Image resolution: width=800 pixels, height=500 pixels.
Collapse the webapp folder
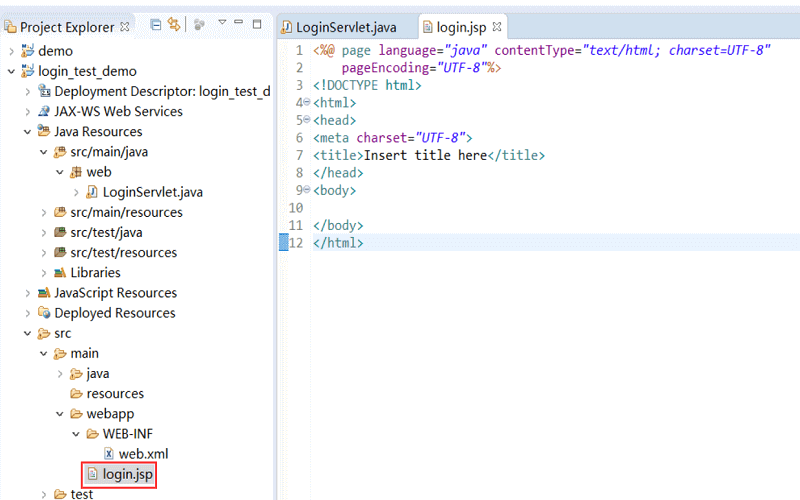coord(60,414)
